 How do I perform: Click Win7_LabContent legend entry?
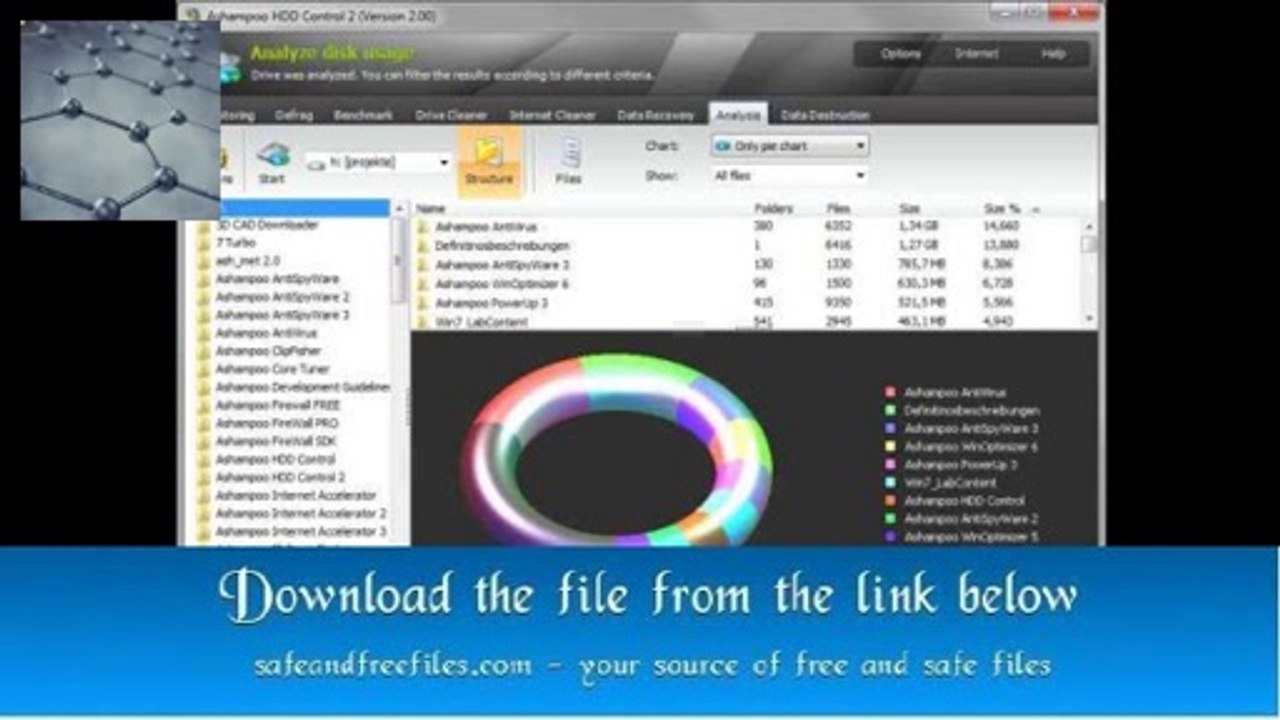950,483
